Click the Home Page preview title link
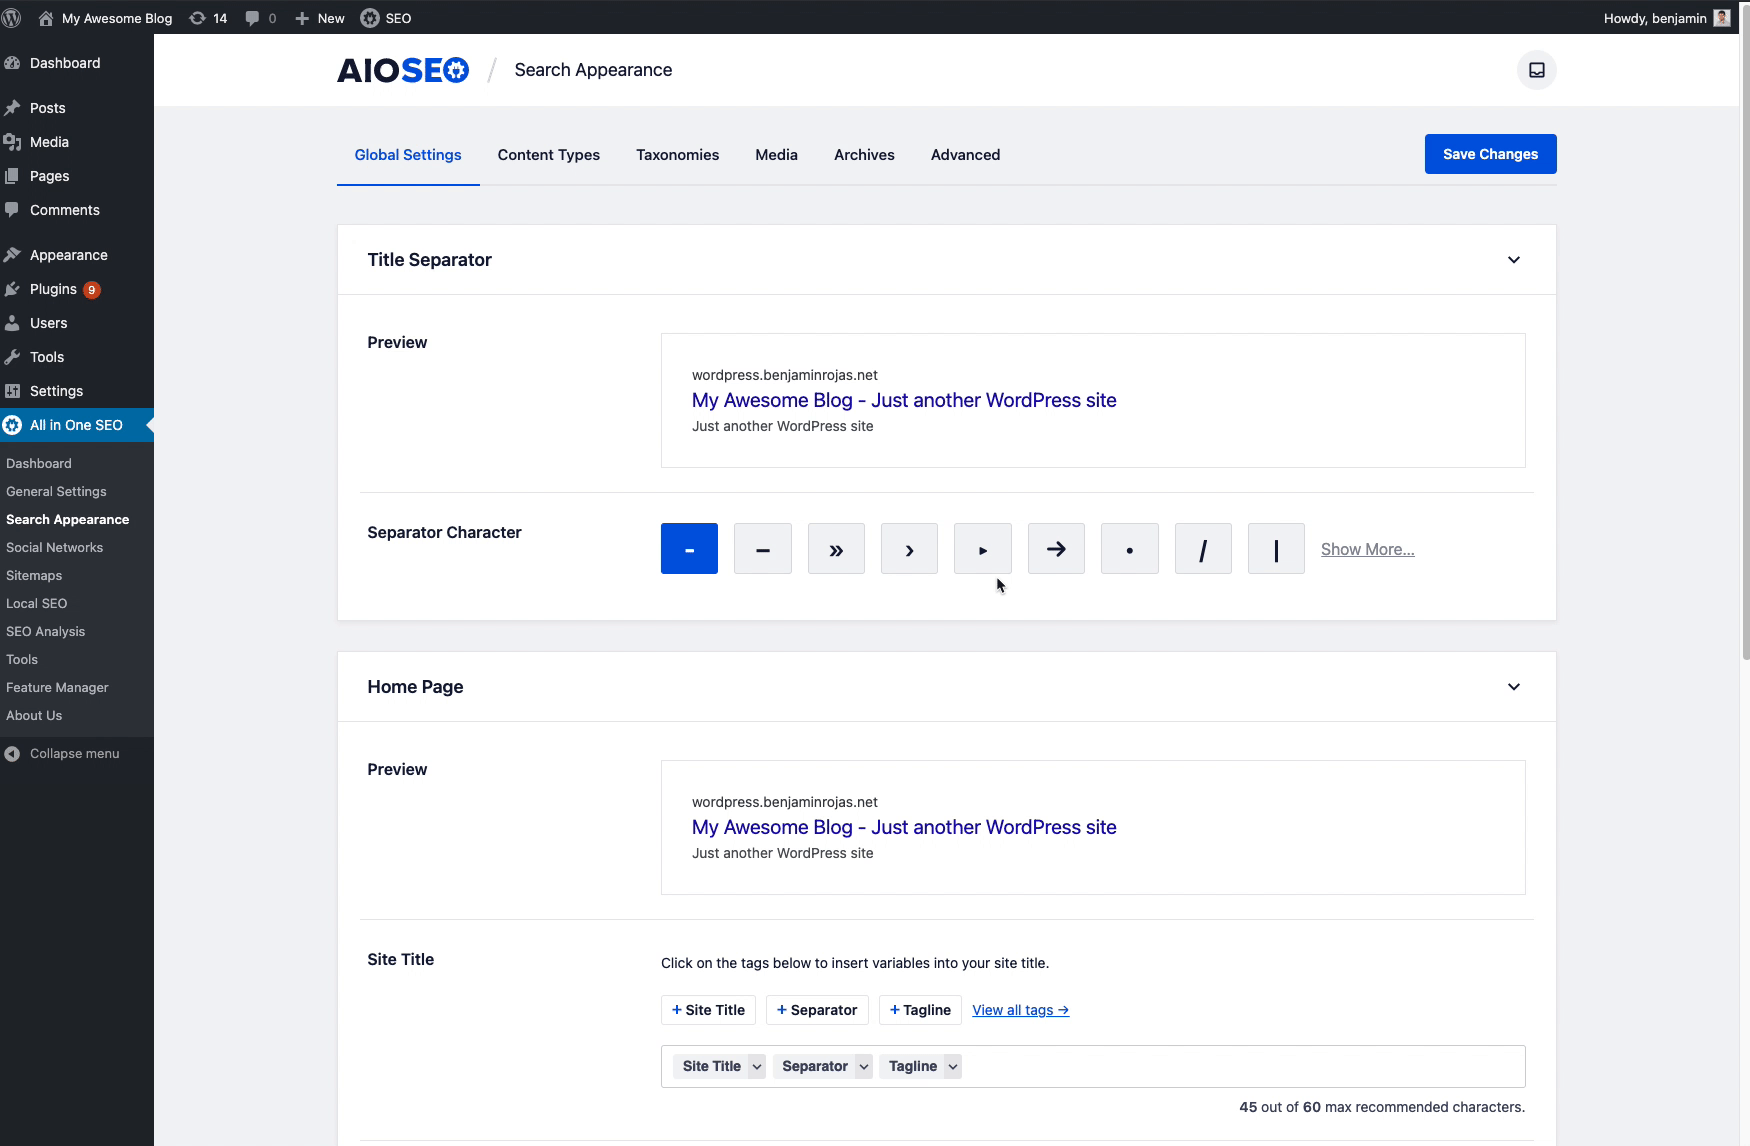The width and height of the screenshot is (1750, 1146). [904, 827]
